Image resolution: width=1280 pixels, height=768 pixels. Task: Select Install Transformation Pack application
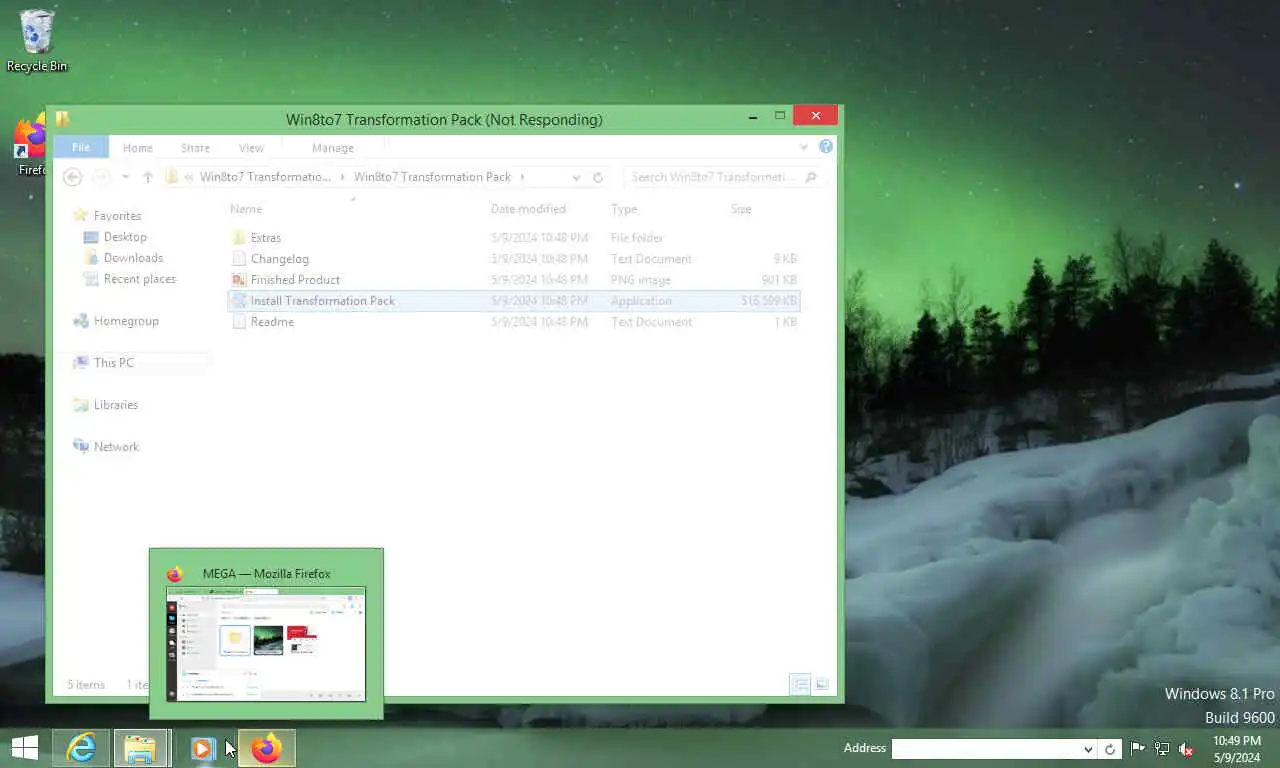514,300
